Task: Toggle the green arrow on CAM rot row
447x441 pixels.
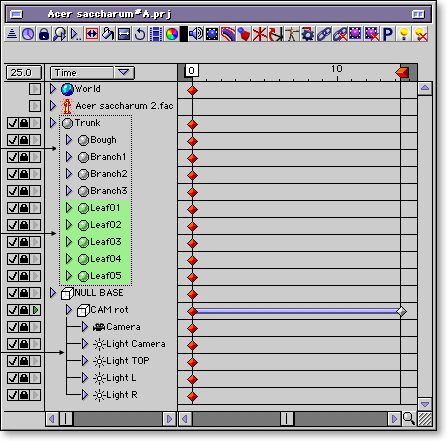Action: coord(35,310)
